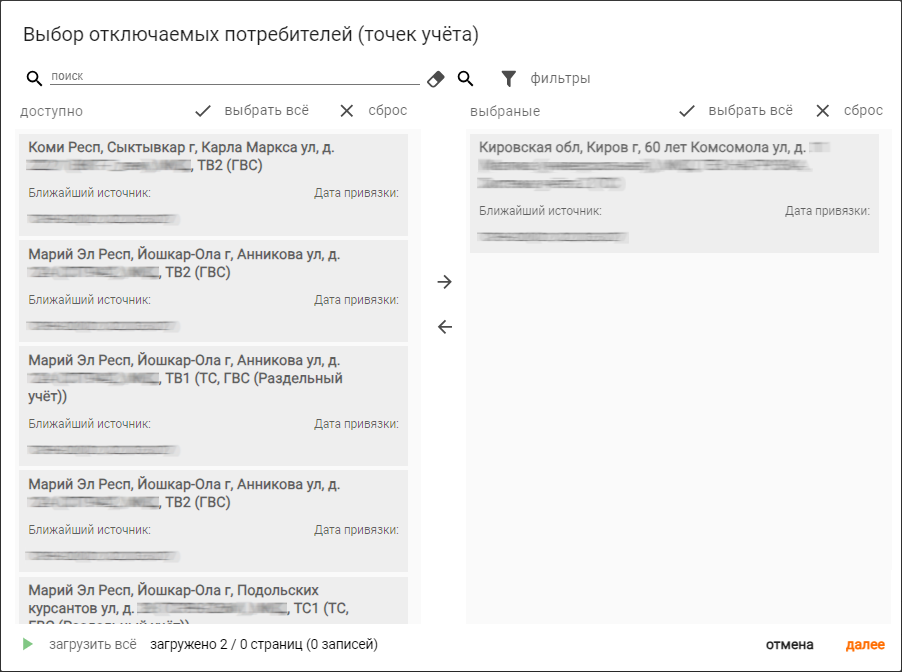Click into the поиск search field
902x672 pixels.
(x=235, y=76)
